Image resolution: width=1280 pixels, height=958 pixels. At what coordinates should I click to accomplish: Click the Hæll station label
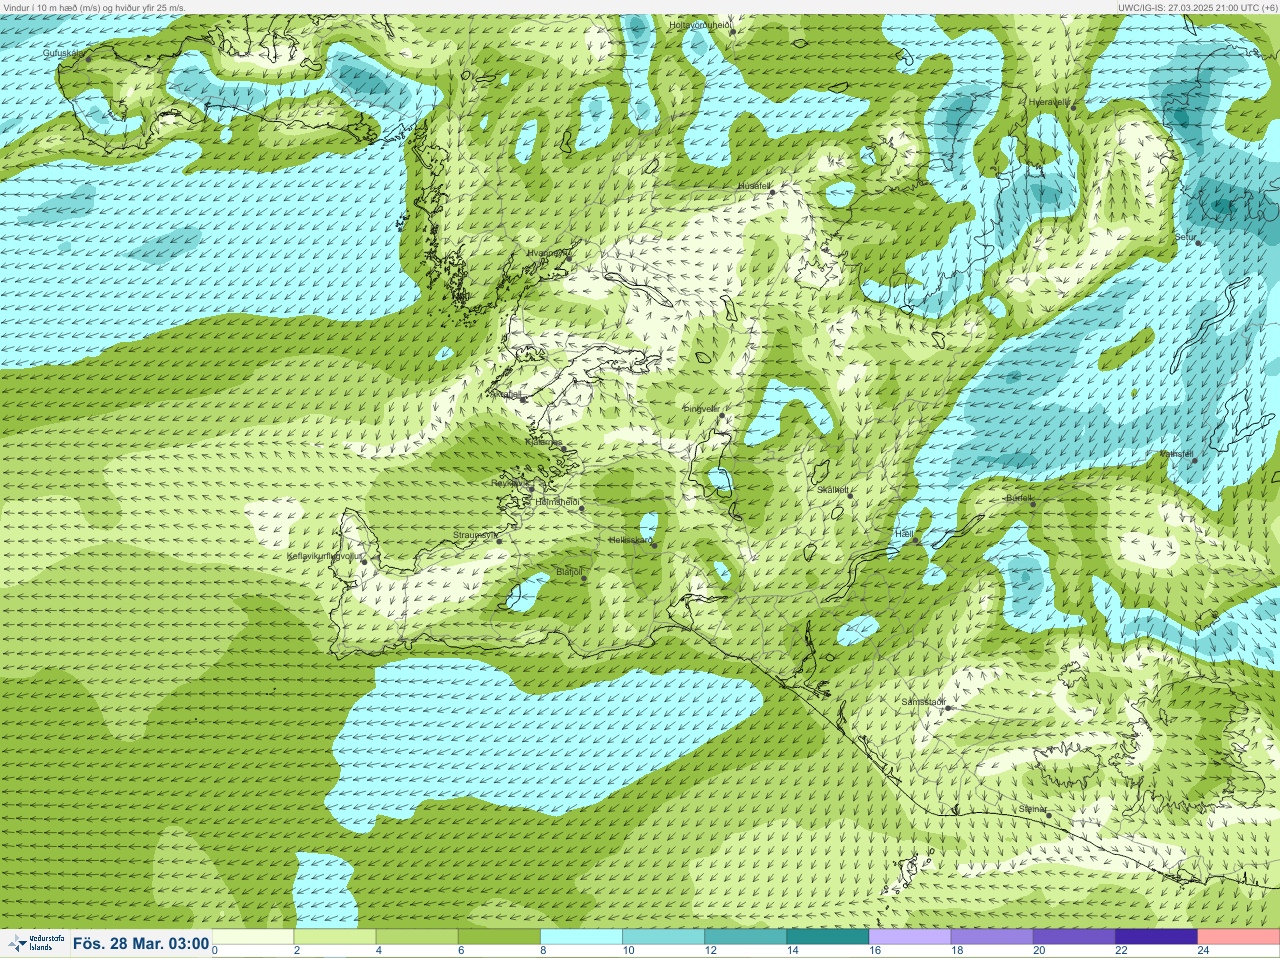(x=903, y=534)
